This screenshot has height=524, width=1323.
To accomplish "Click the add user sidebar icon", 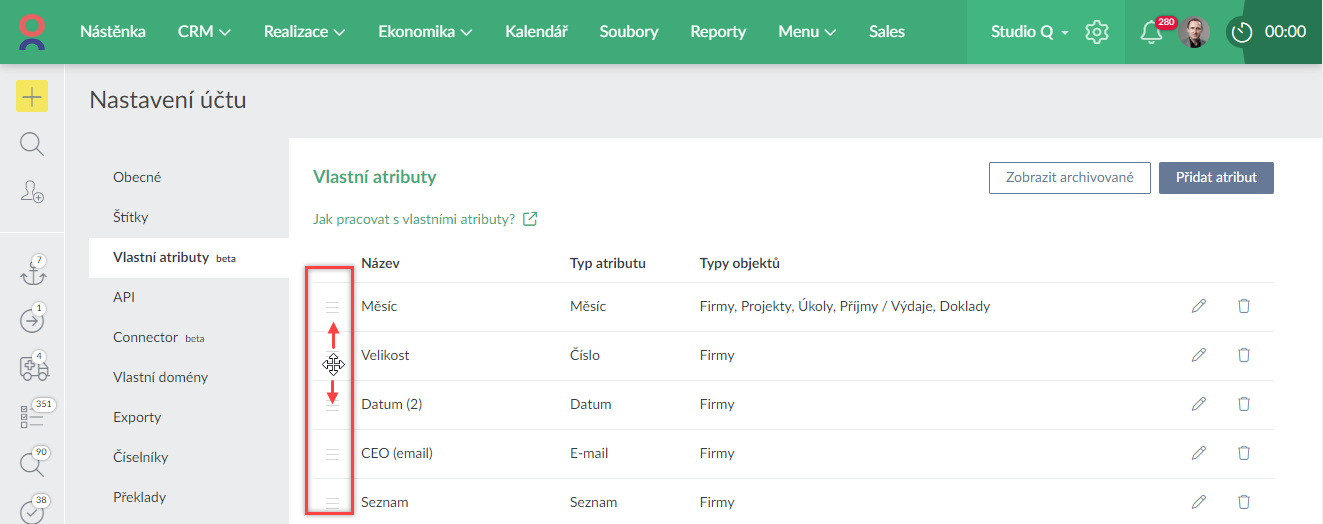I will pyautogui.click(x=32, y=192).
